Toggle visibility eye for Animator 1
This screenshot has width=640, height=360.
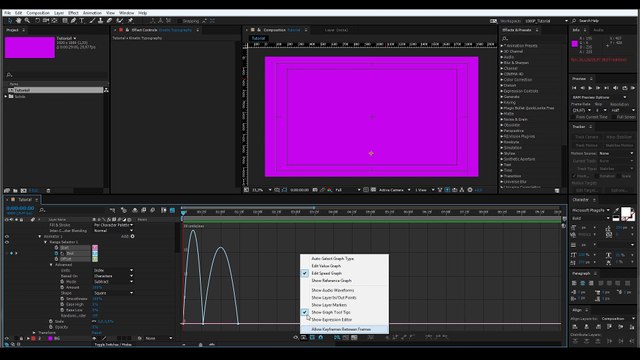click(7, 236)
